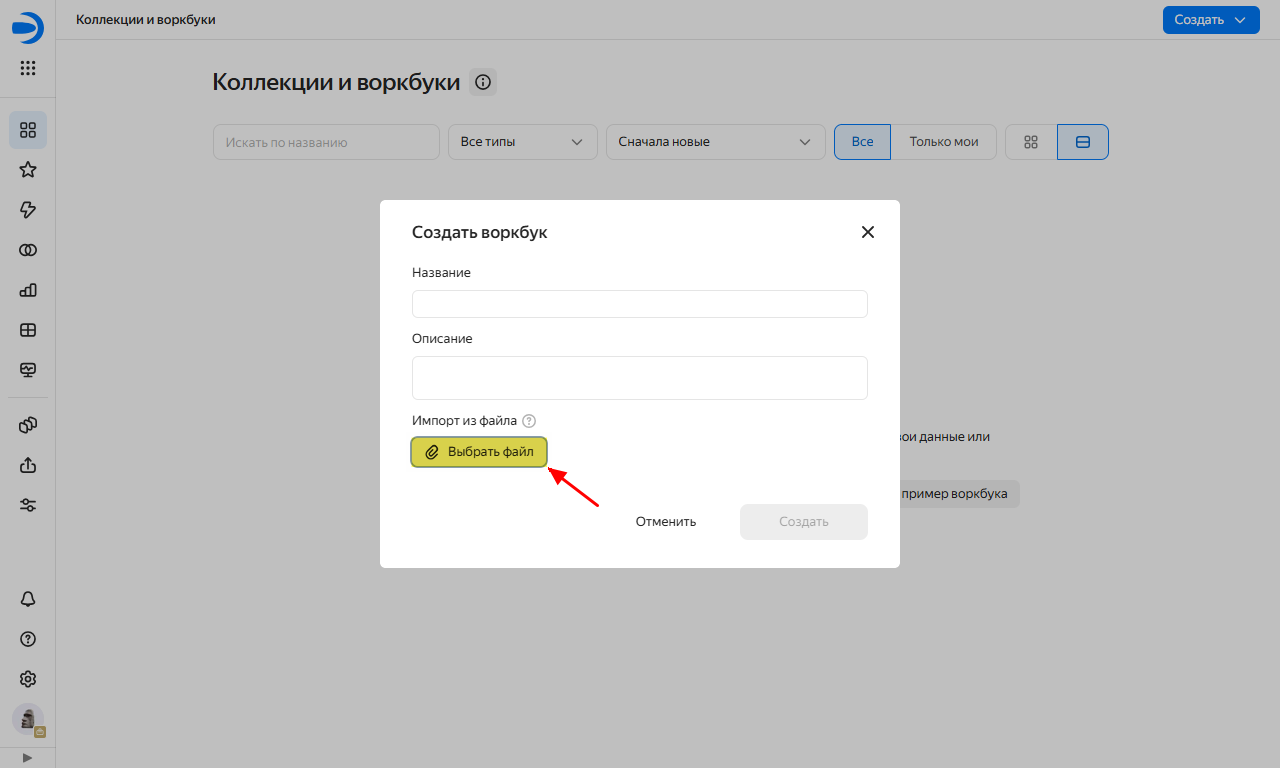
Task: Close the Создать воркбук dialog
Action: pyautogui.click(x=867, y=232)
